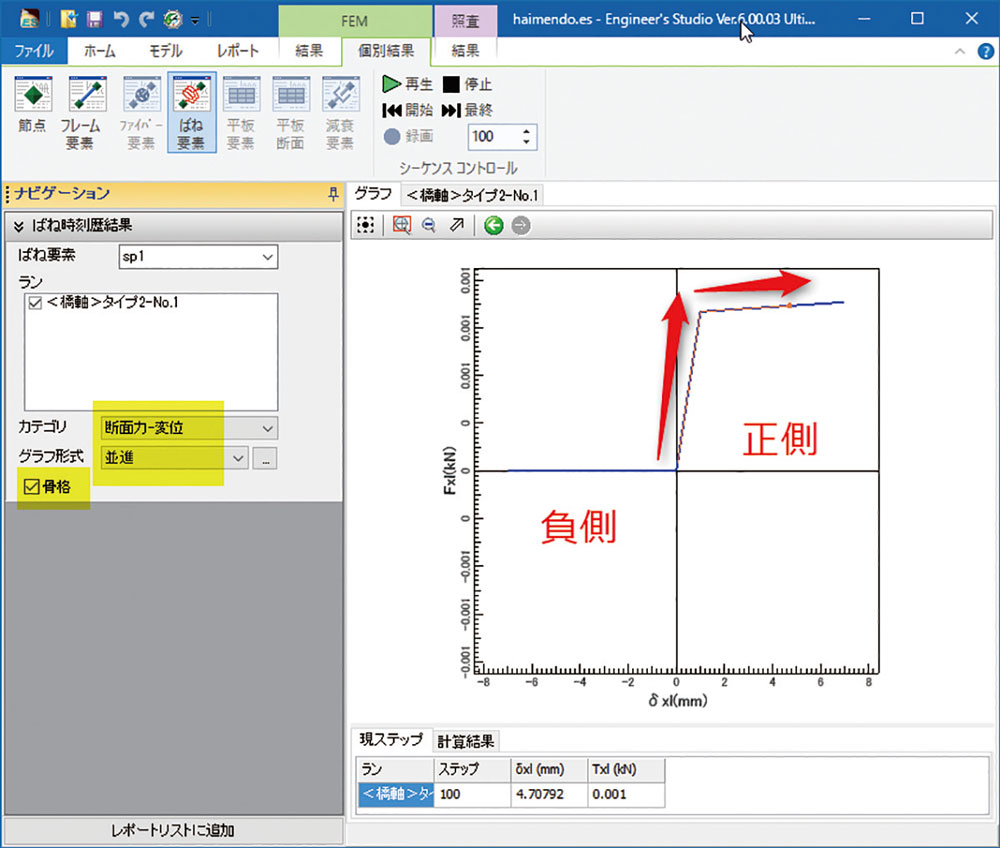Click the 減衰要素 damping element icon
The image size is (1000, 848).
pos(341,113)
